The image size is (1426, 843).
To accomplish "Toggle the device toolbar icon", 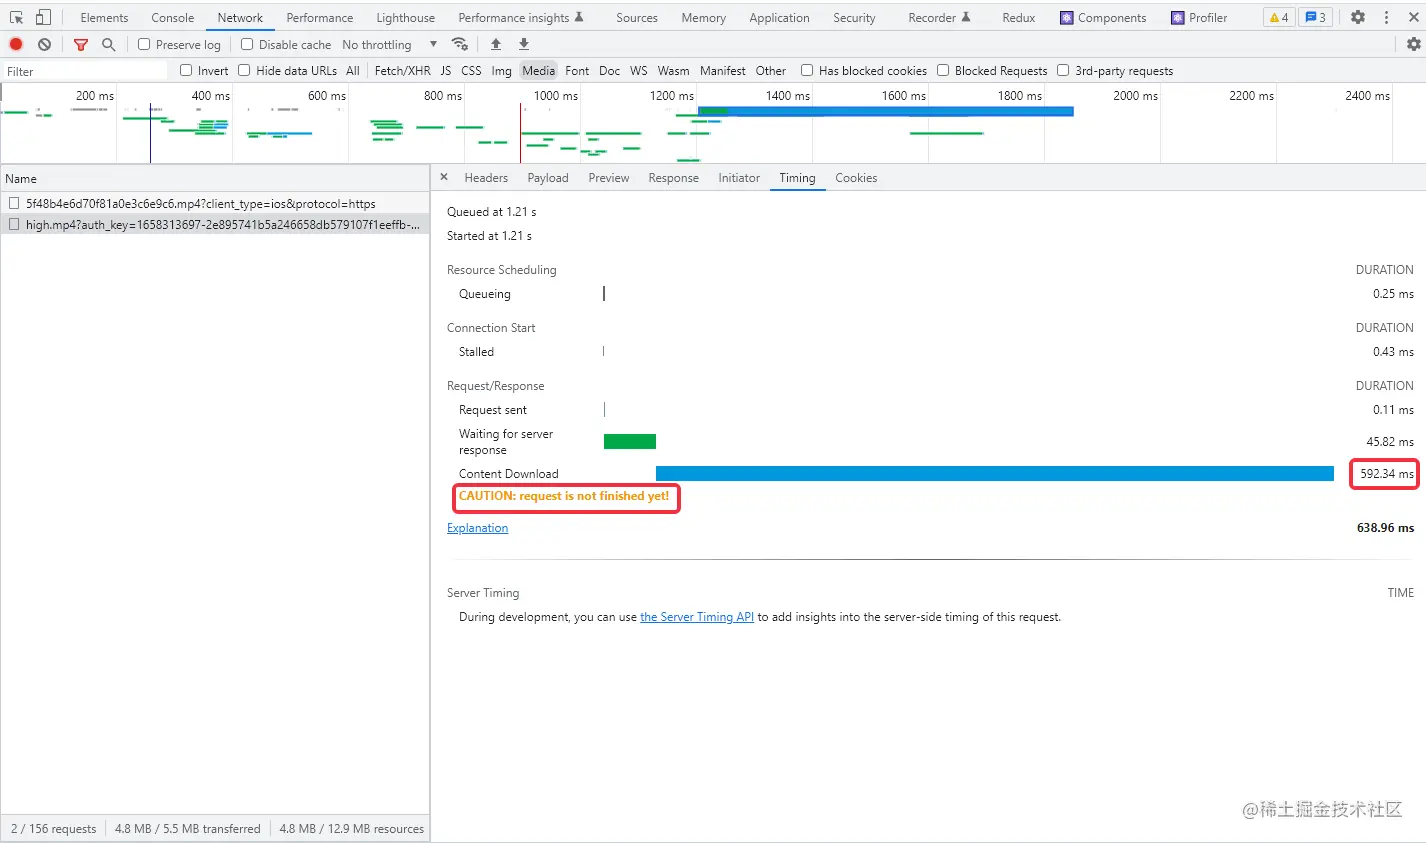I will pos(43,17).
